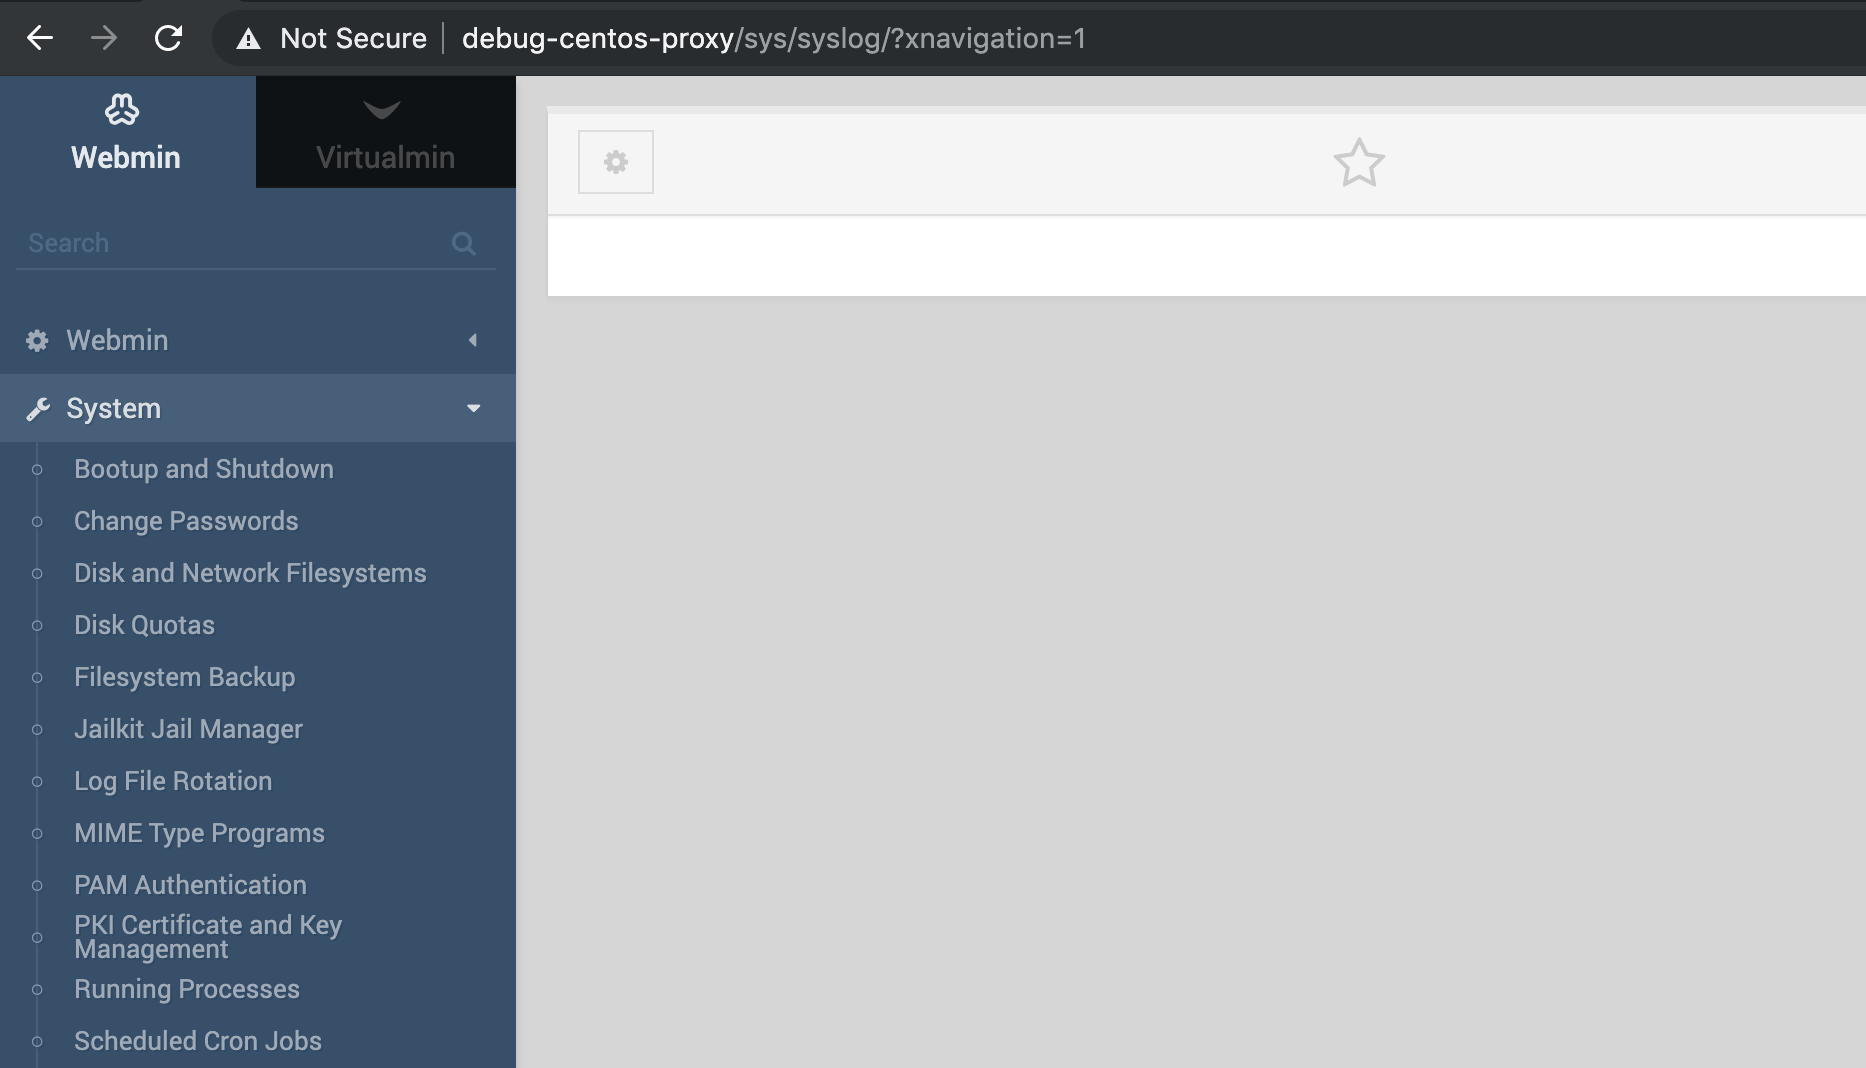Image resolution: width=1866 pixels, height=1068 pixels.
Task: Open Change Passwords
Action: 186,521
